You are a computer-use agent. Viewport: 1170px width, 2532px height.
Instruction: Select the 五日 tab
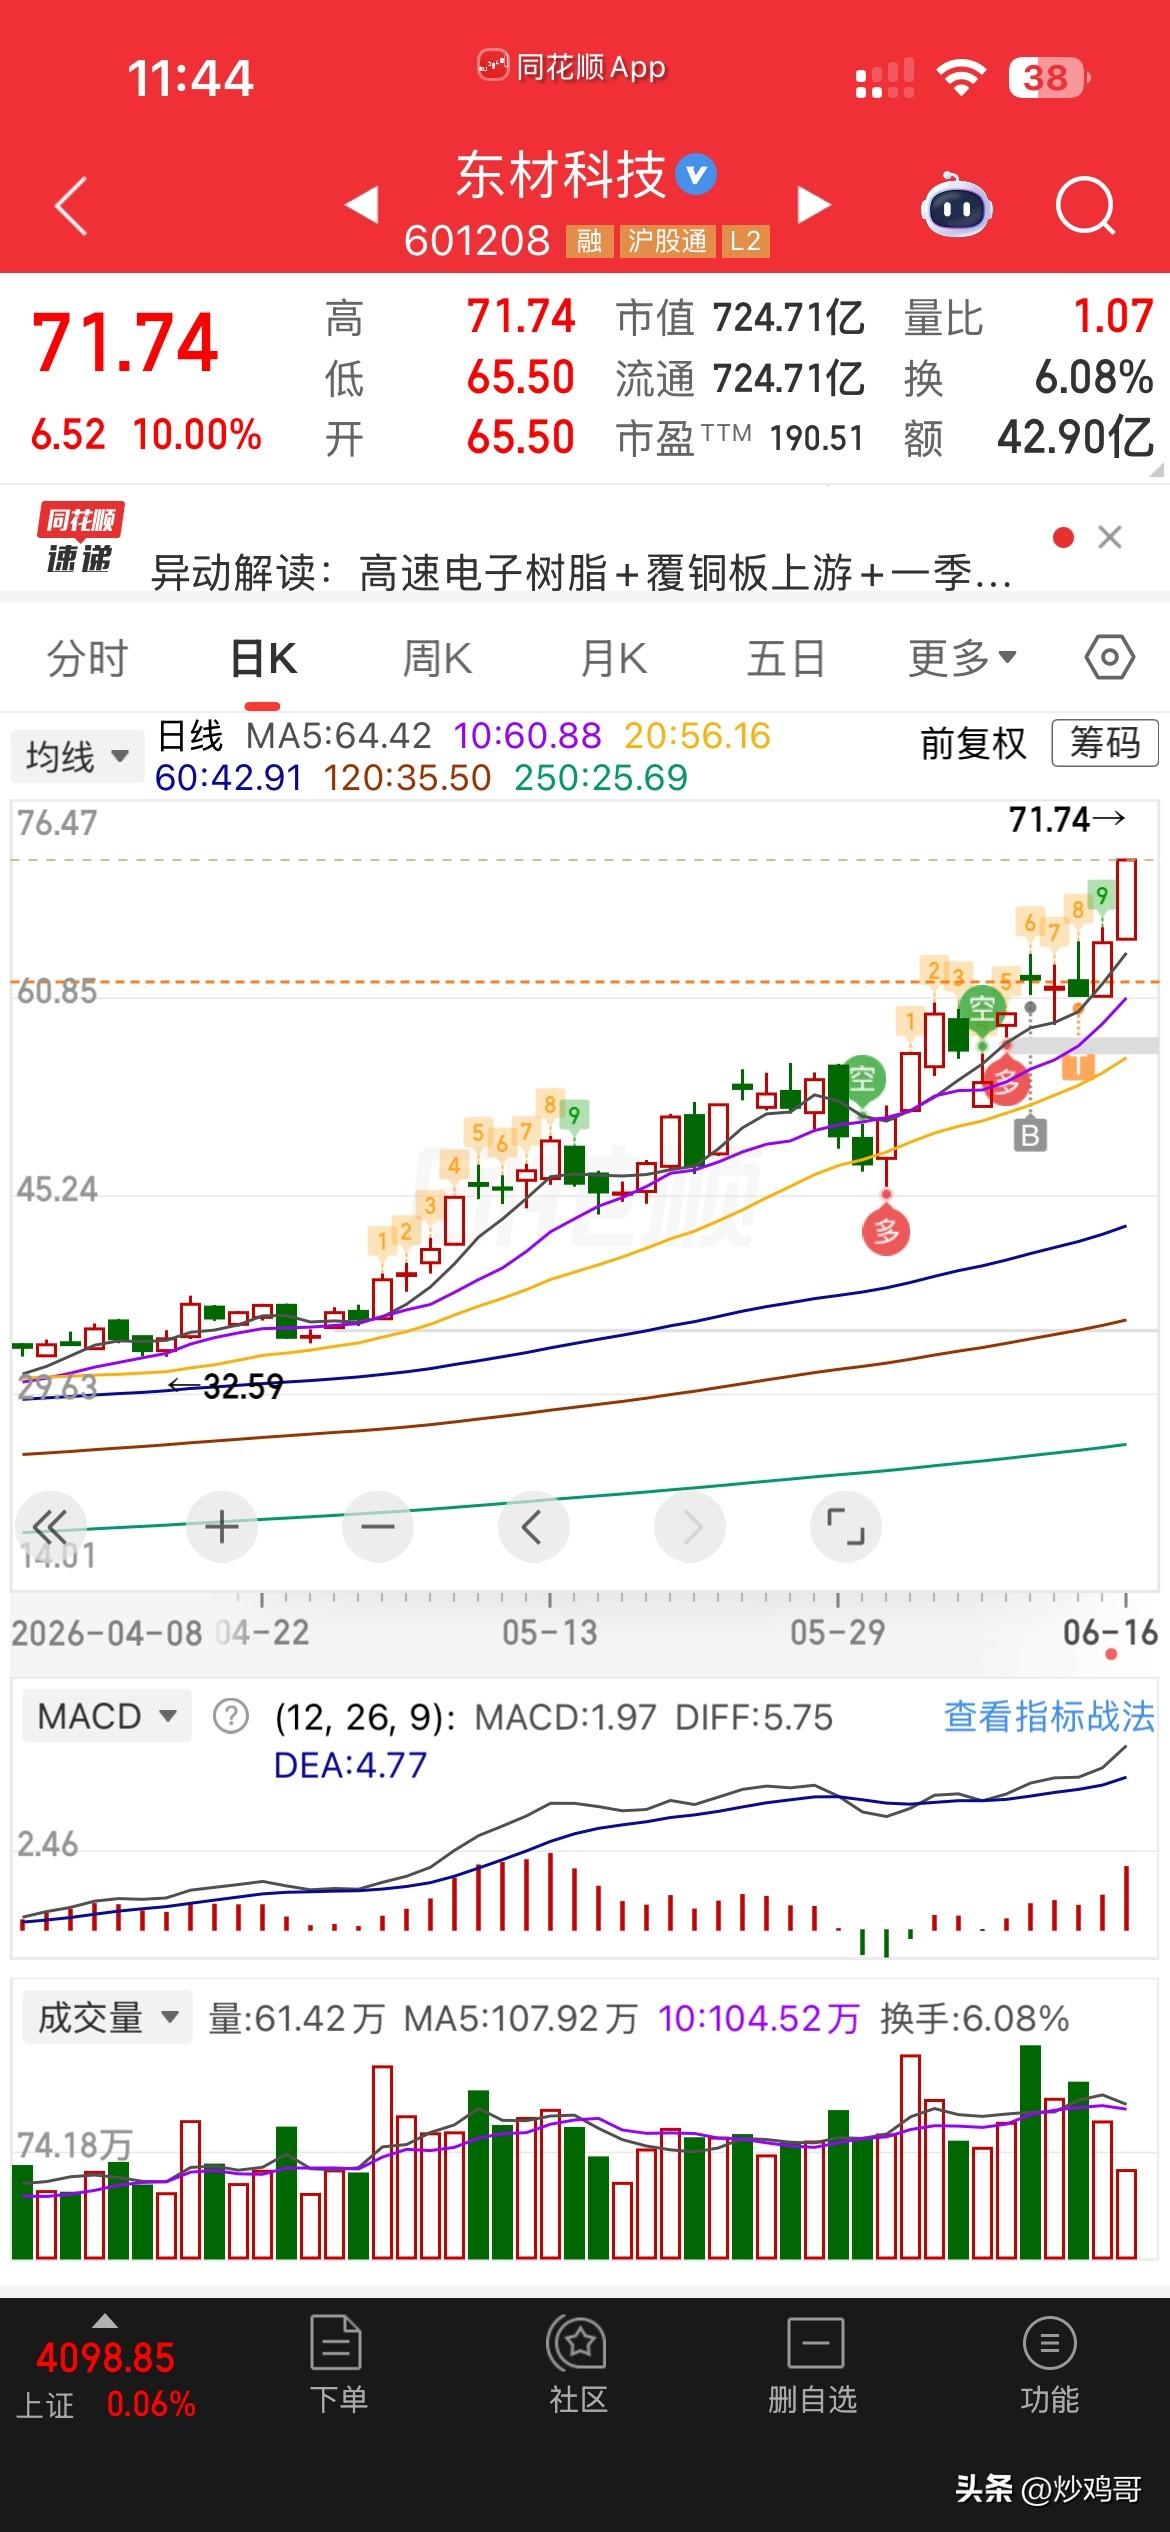[786, 658]
